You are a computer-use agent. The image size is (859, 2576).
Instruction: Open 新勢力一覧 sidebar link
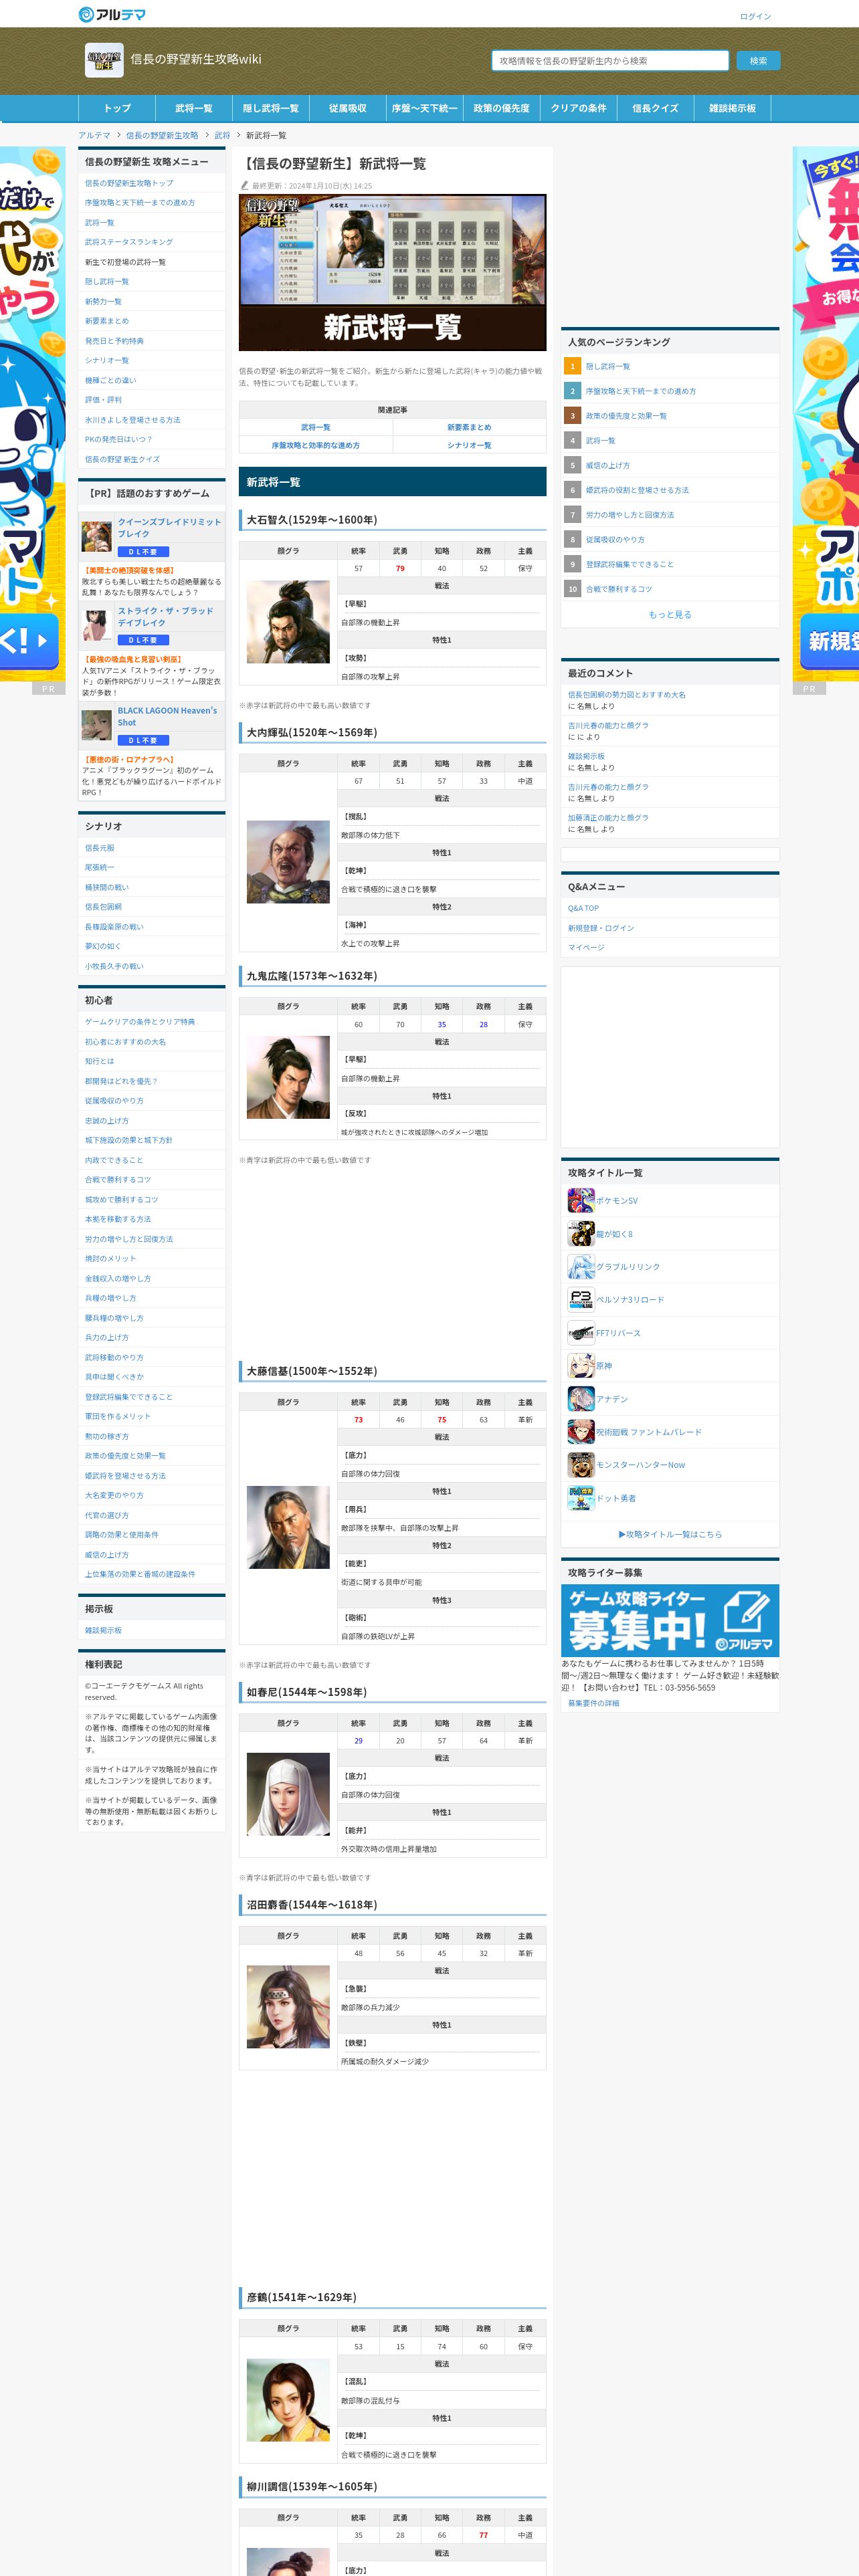click(x=103, y=301)
